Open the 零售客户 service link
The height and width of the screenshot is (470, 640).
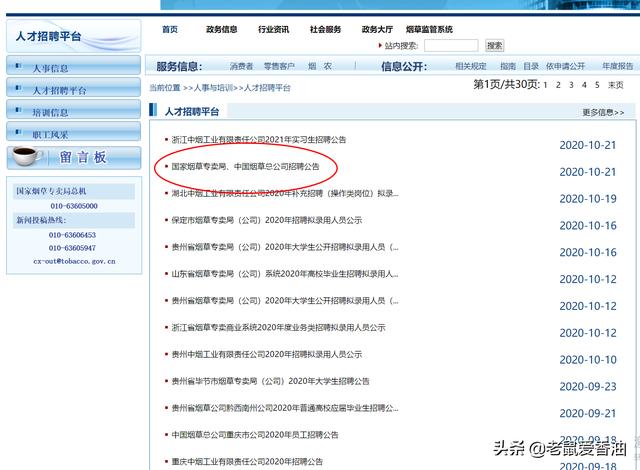(279, 66)
